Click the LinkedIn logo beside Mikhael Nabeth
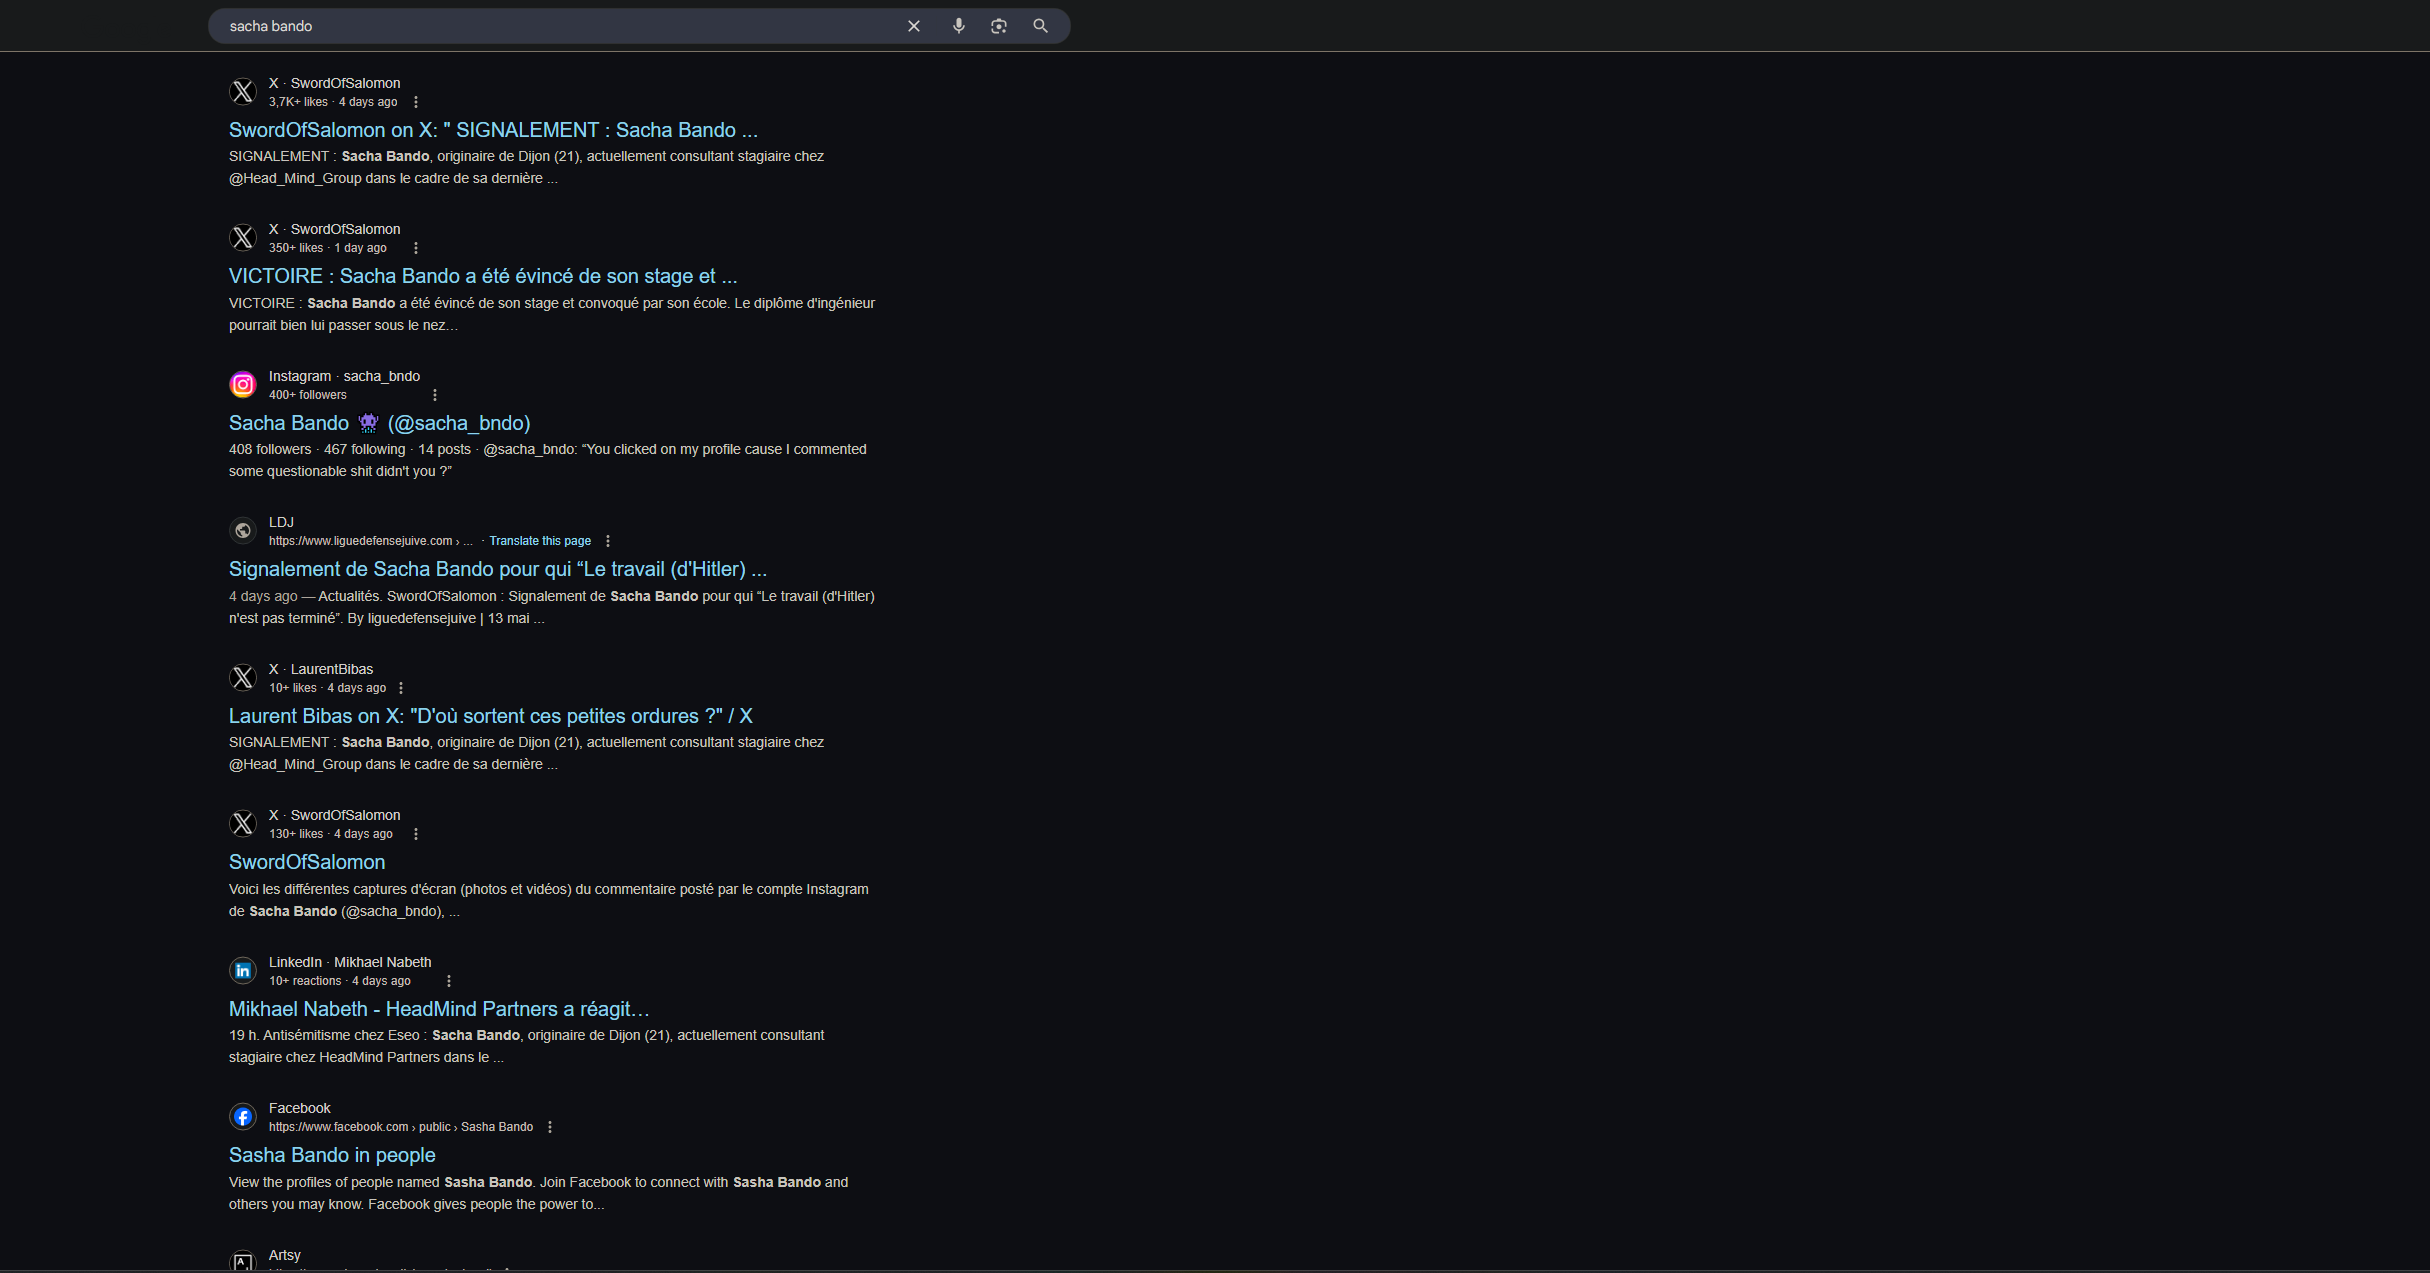2430x1273 pixels. [242, 971]
